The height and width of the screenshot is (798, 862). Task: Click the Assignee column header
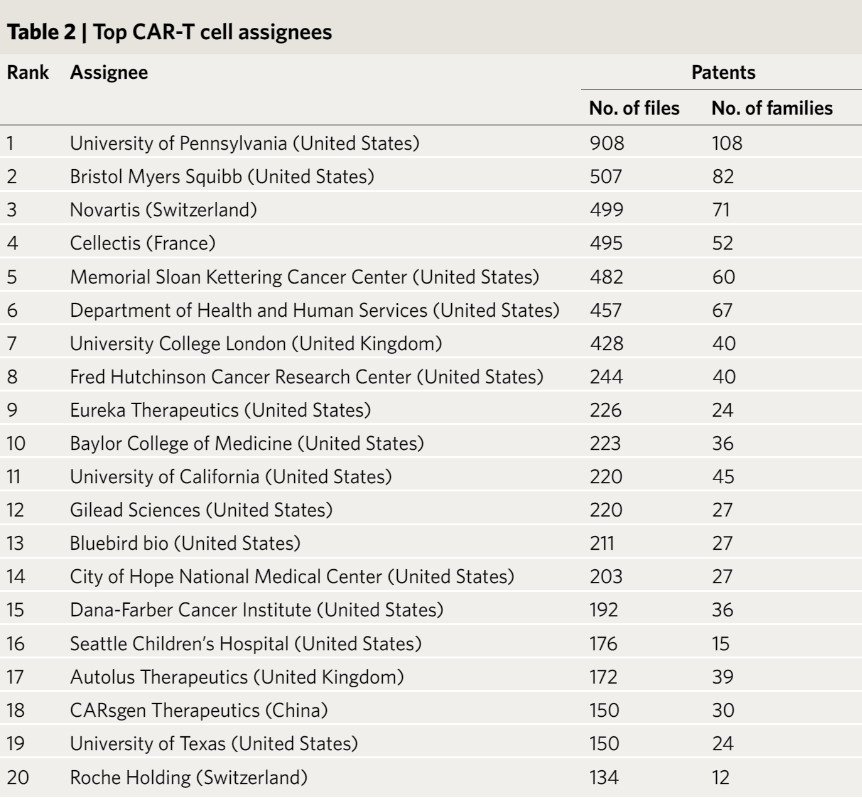109,73
